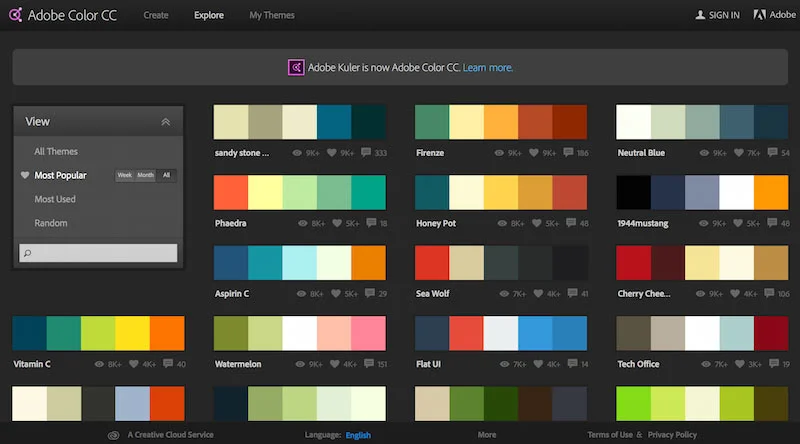The width and height of the screenshot is (800, 444).
Task: Click the Adobe Color CC logo icon
Action: click(16, 15)
